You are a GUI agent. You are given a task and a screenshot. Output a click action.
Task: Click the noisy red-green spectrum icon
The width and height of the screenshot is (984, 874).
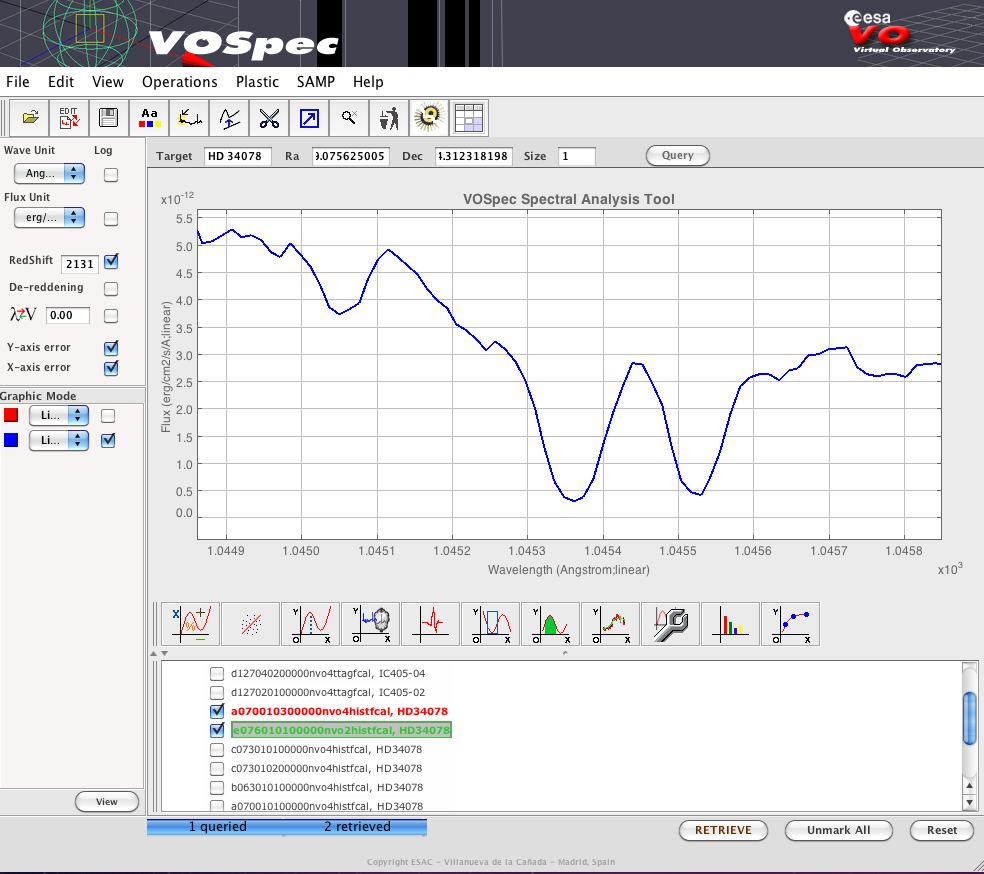611,624
